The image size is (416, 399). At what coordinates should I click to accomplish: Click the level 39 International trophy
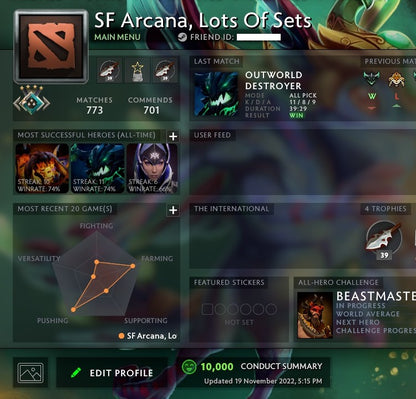coord(384,240)
